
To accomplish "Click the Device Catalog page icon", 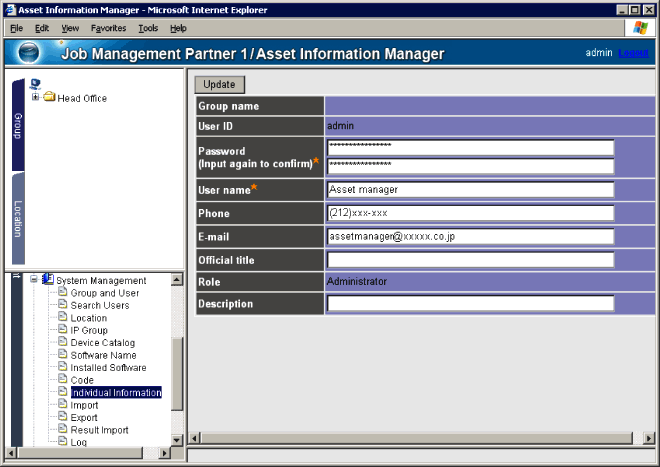I will pyautogui.click(x=62, y=343).
